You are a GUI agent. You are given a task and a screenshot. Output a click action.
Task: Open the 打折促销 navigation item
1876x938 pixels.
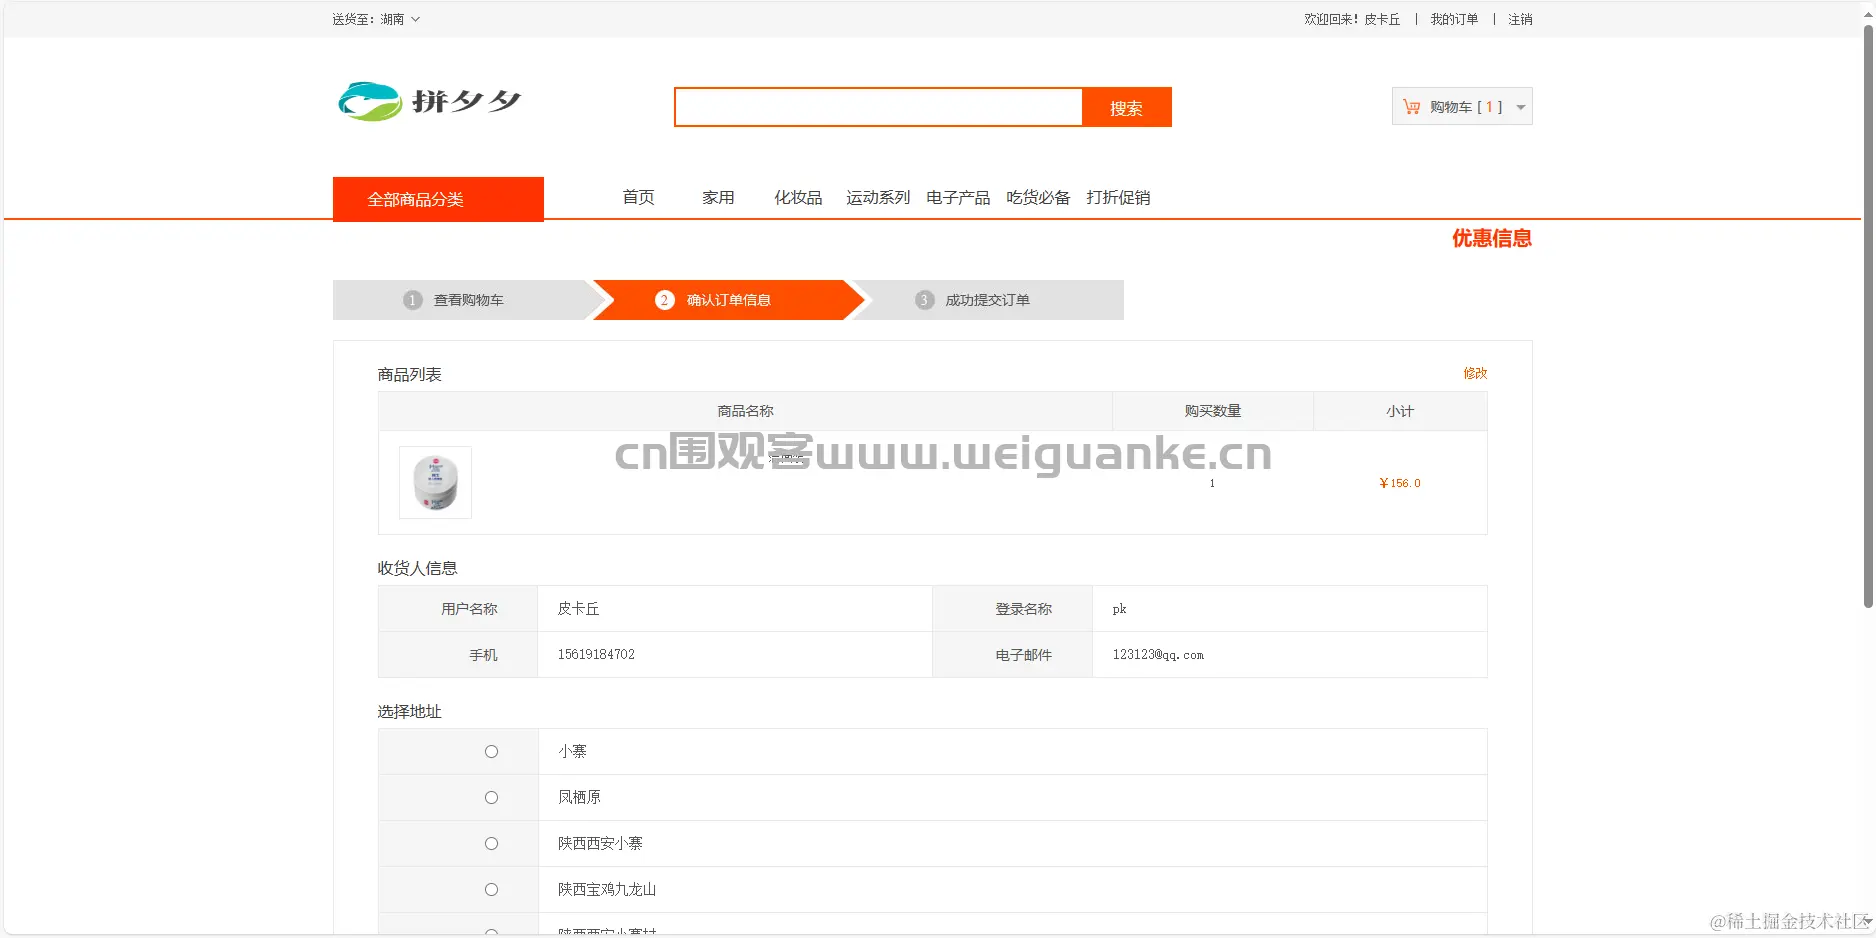click(x=1118, y=197)
